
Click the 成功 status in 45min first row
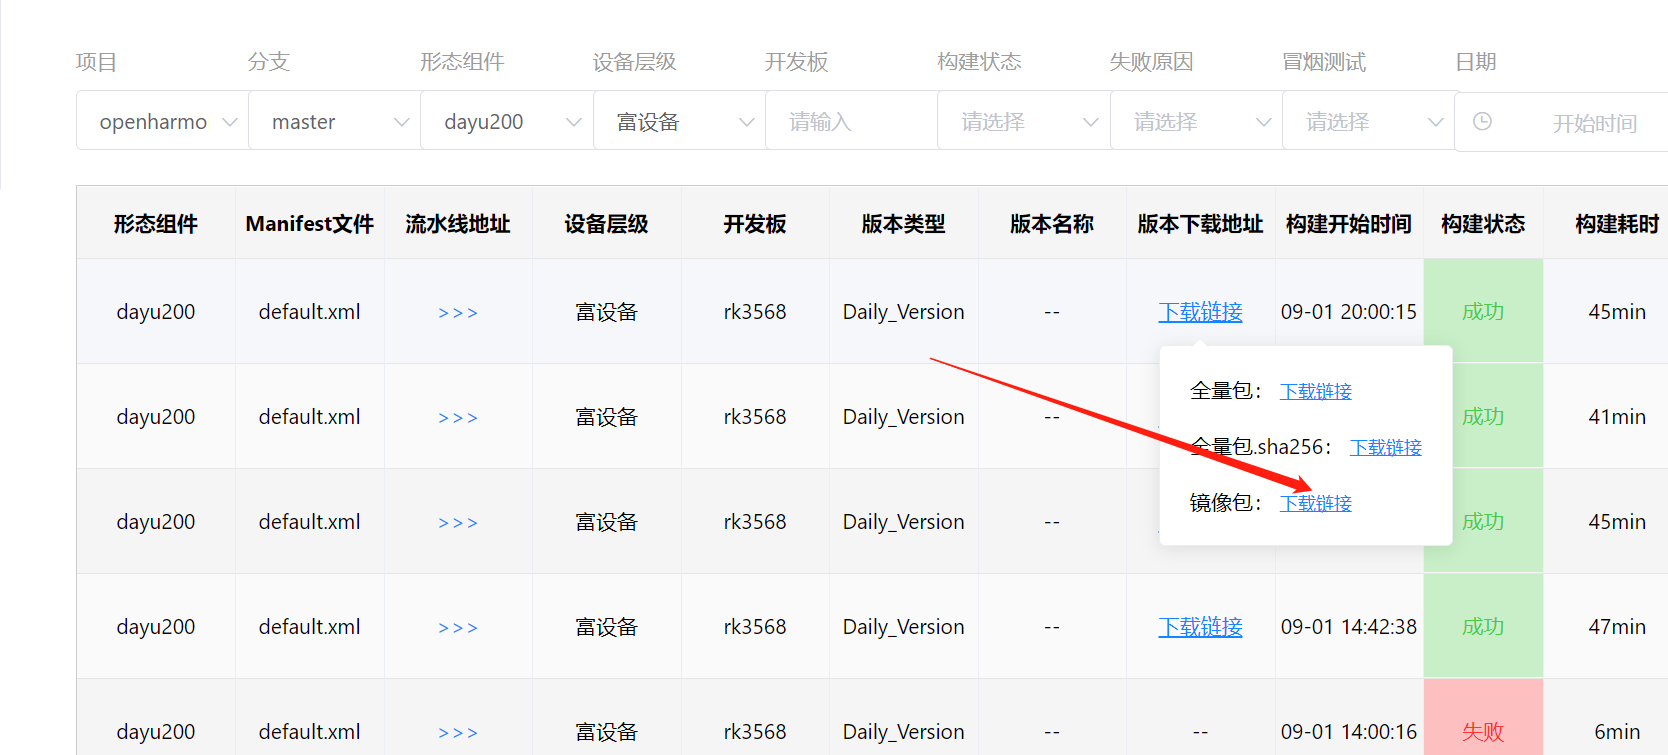1483,312
